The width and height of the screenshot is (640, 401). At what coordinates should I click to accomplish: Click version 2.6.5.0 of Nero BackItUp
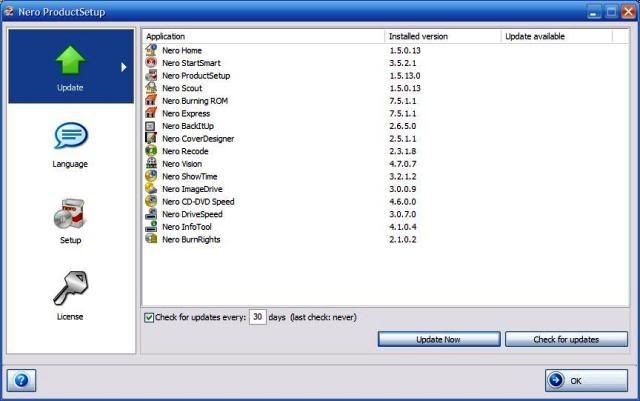pyautogui.click(x=402, y=126)
